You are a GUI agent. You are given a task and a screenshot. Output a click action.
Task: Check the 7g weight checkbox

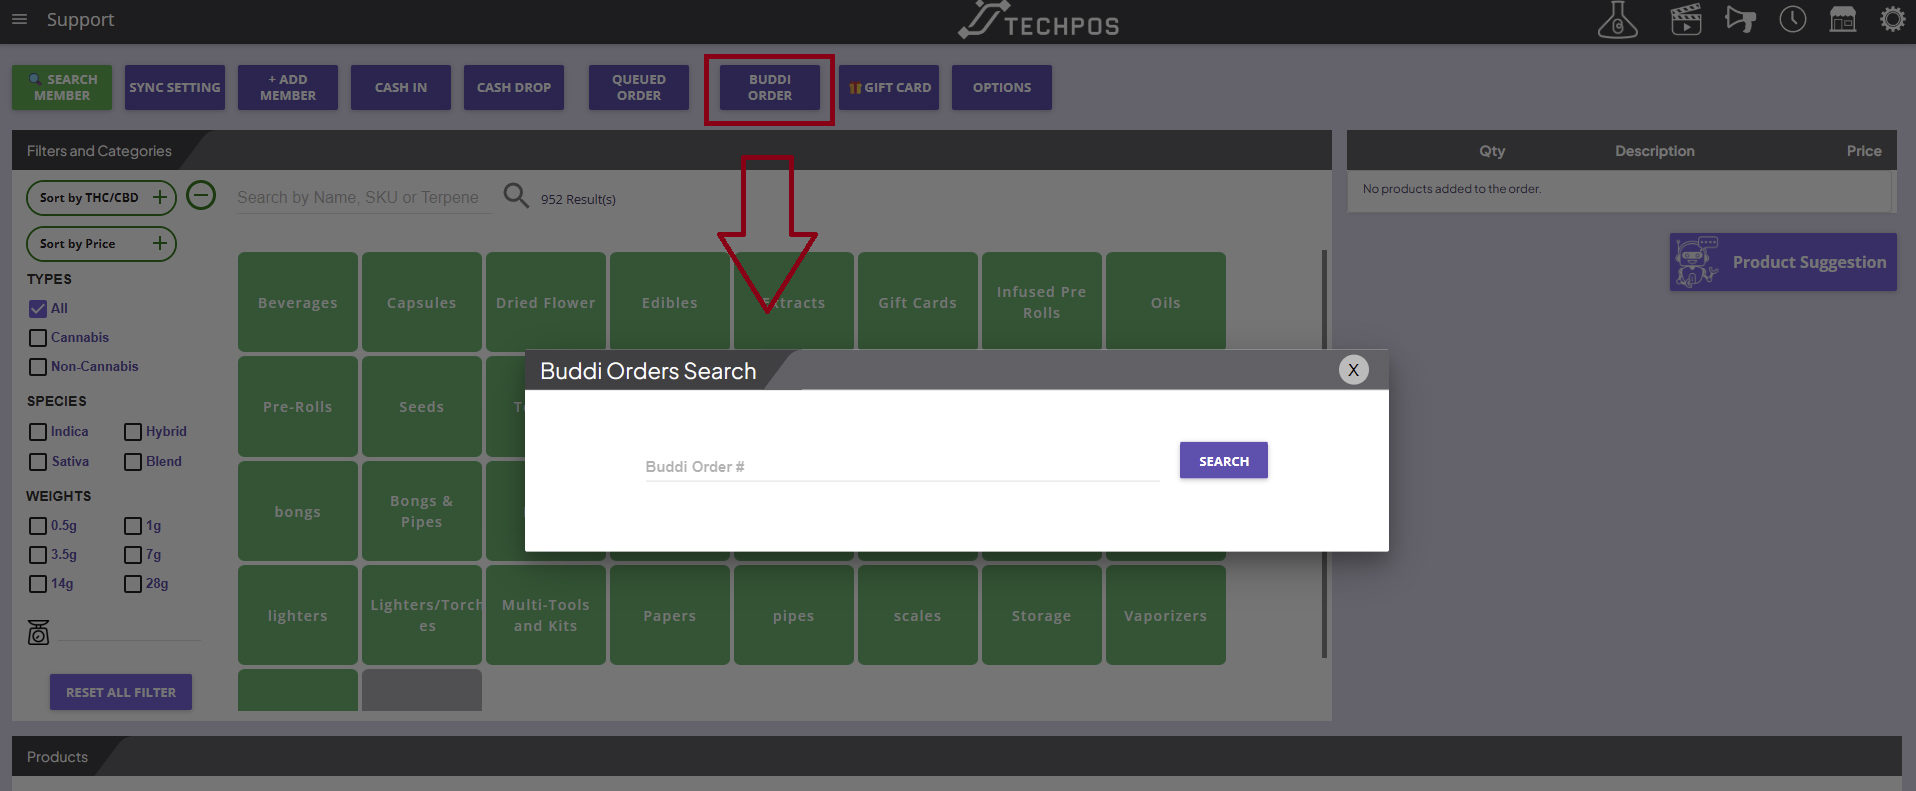pos(133,555)
